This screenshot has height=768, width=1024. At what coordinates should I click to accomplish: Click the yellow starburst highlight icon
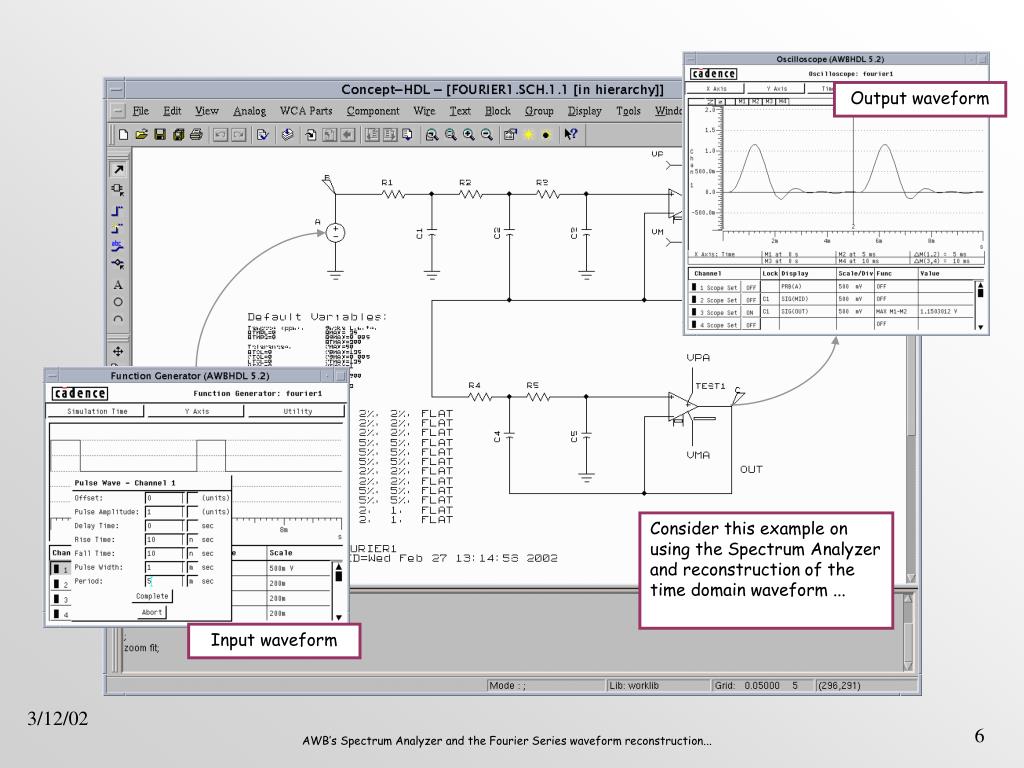[x=528, y=135]
